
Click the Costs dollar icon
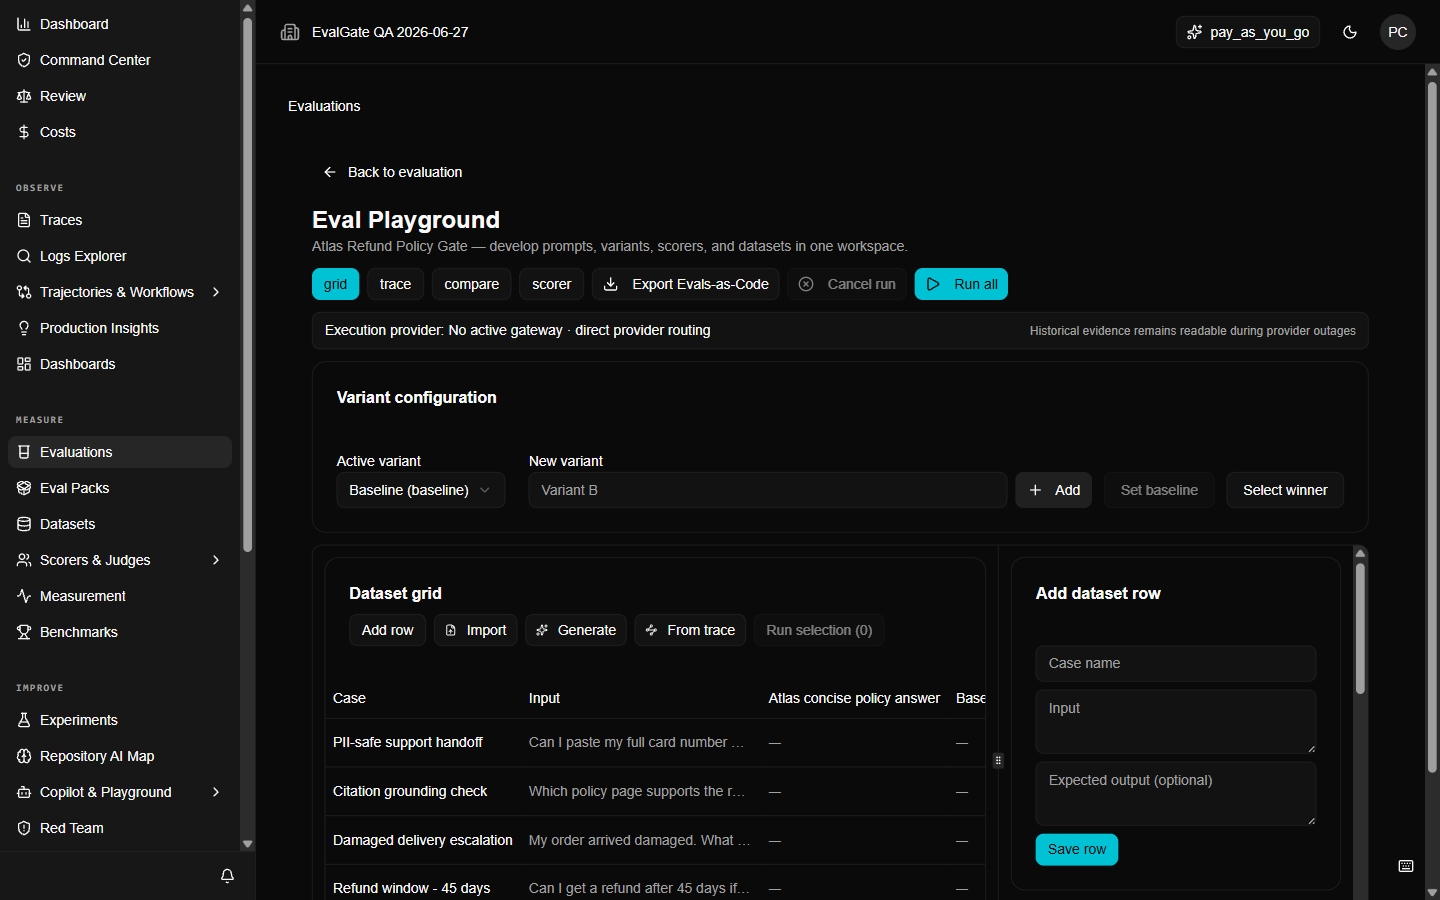[x=24, y=132]
